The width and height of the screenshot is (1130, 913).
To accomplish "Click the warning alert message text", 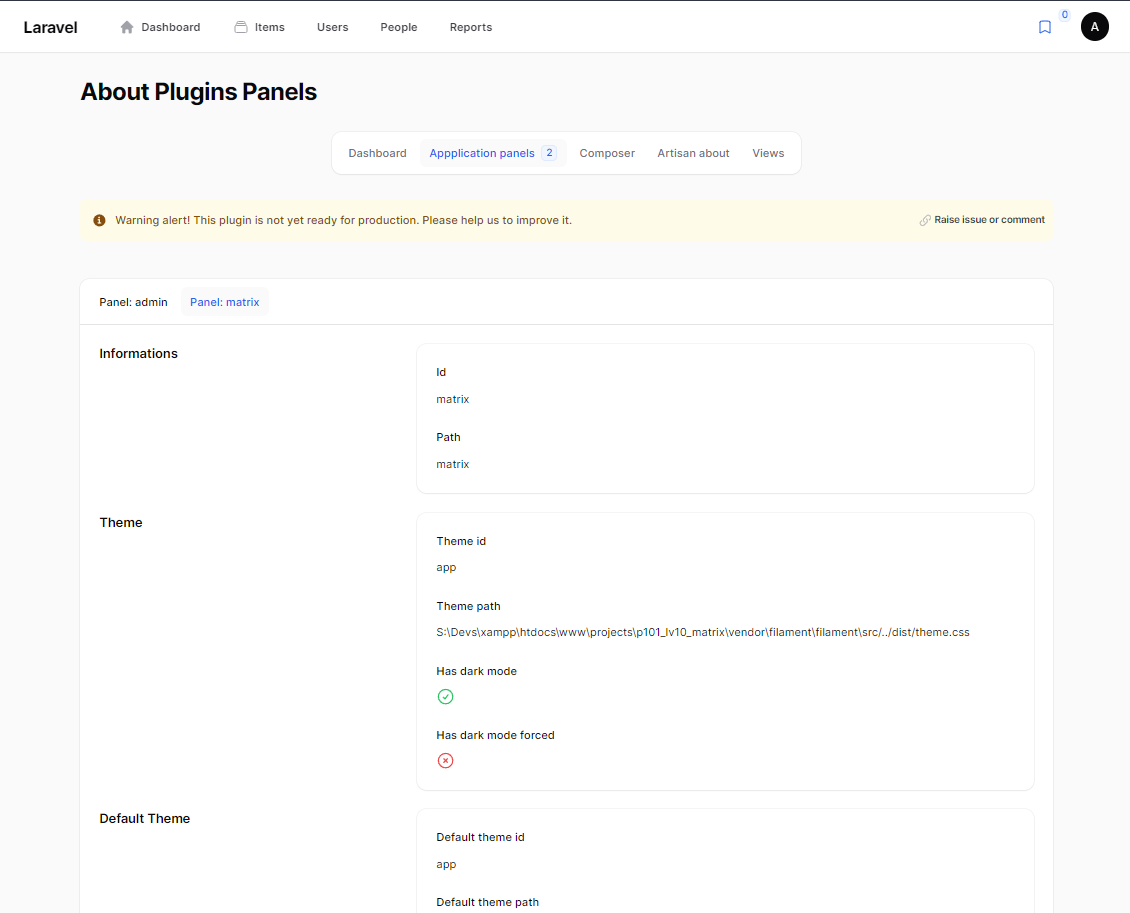I will (x=343, y=221).
